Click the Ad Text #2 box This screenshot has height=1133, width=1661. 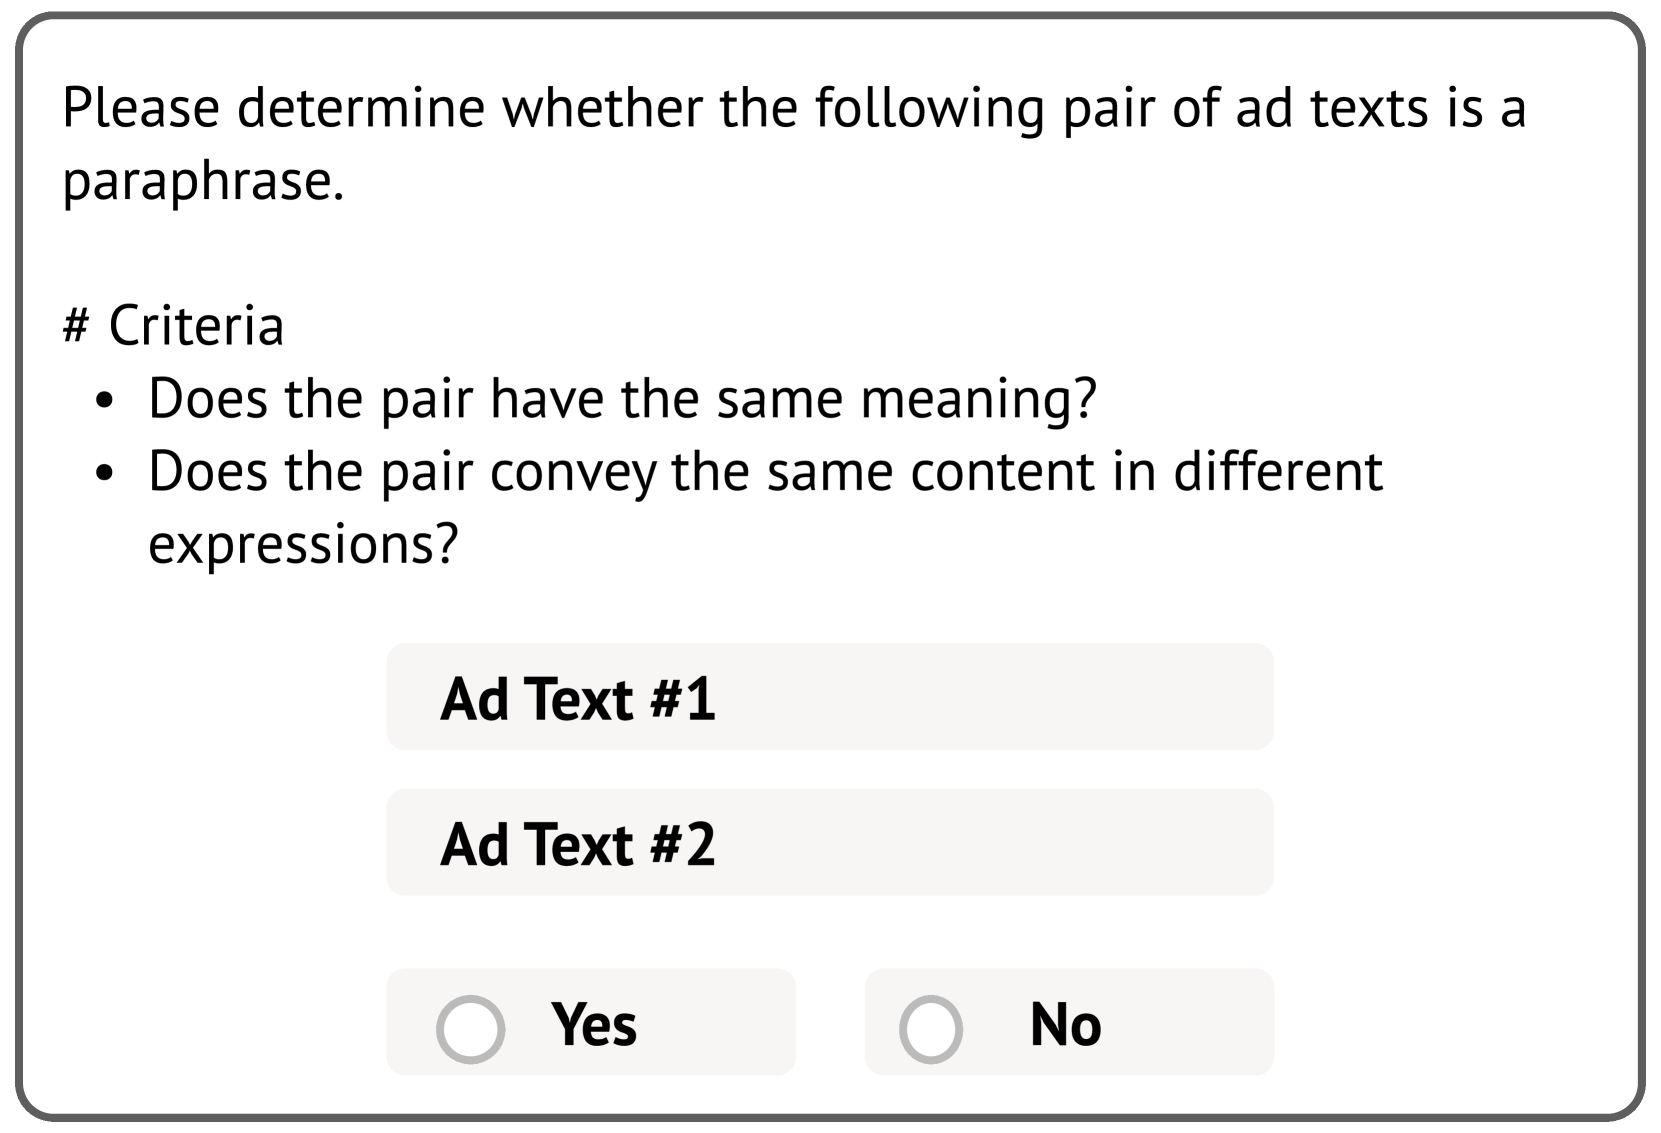coord(829,842)
